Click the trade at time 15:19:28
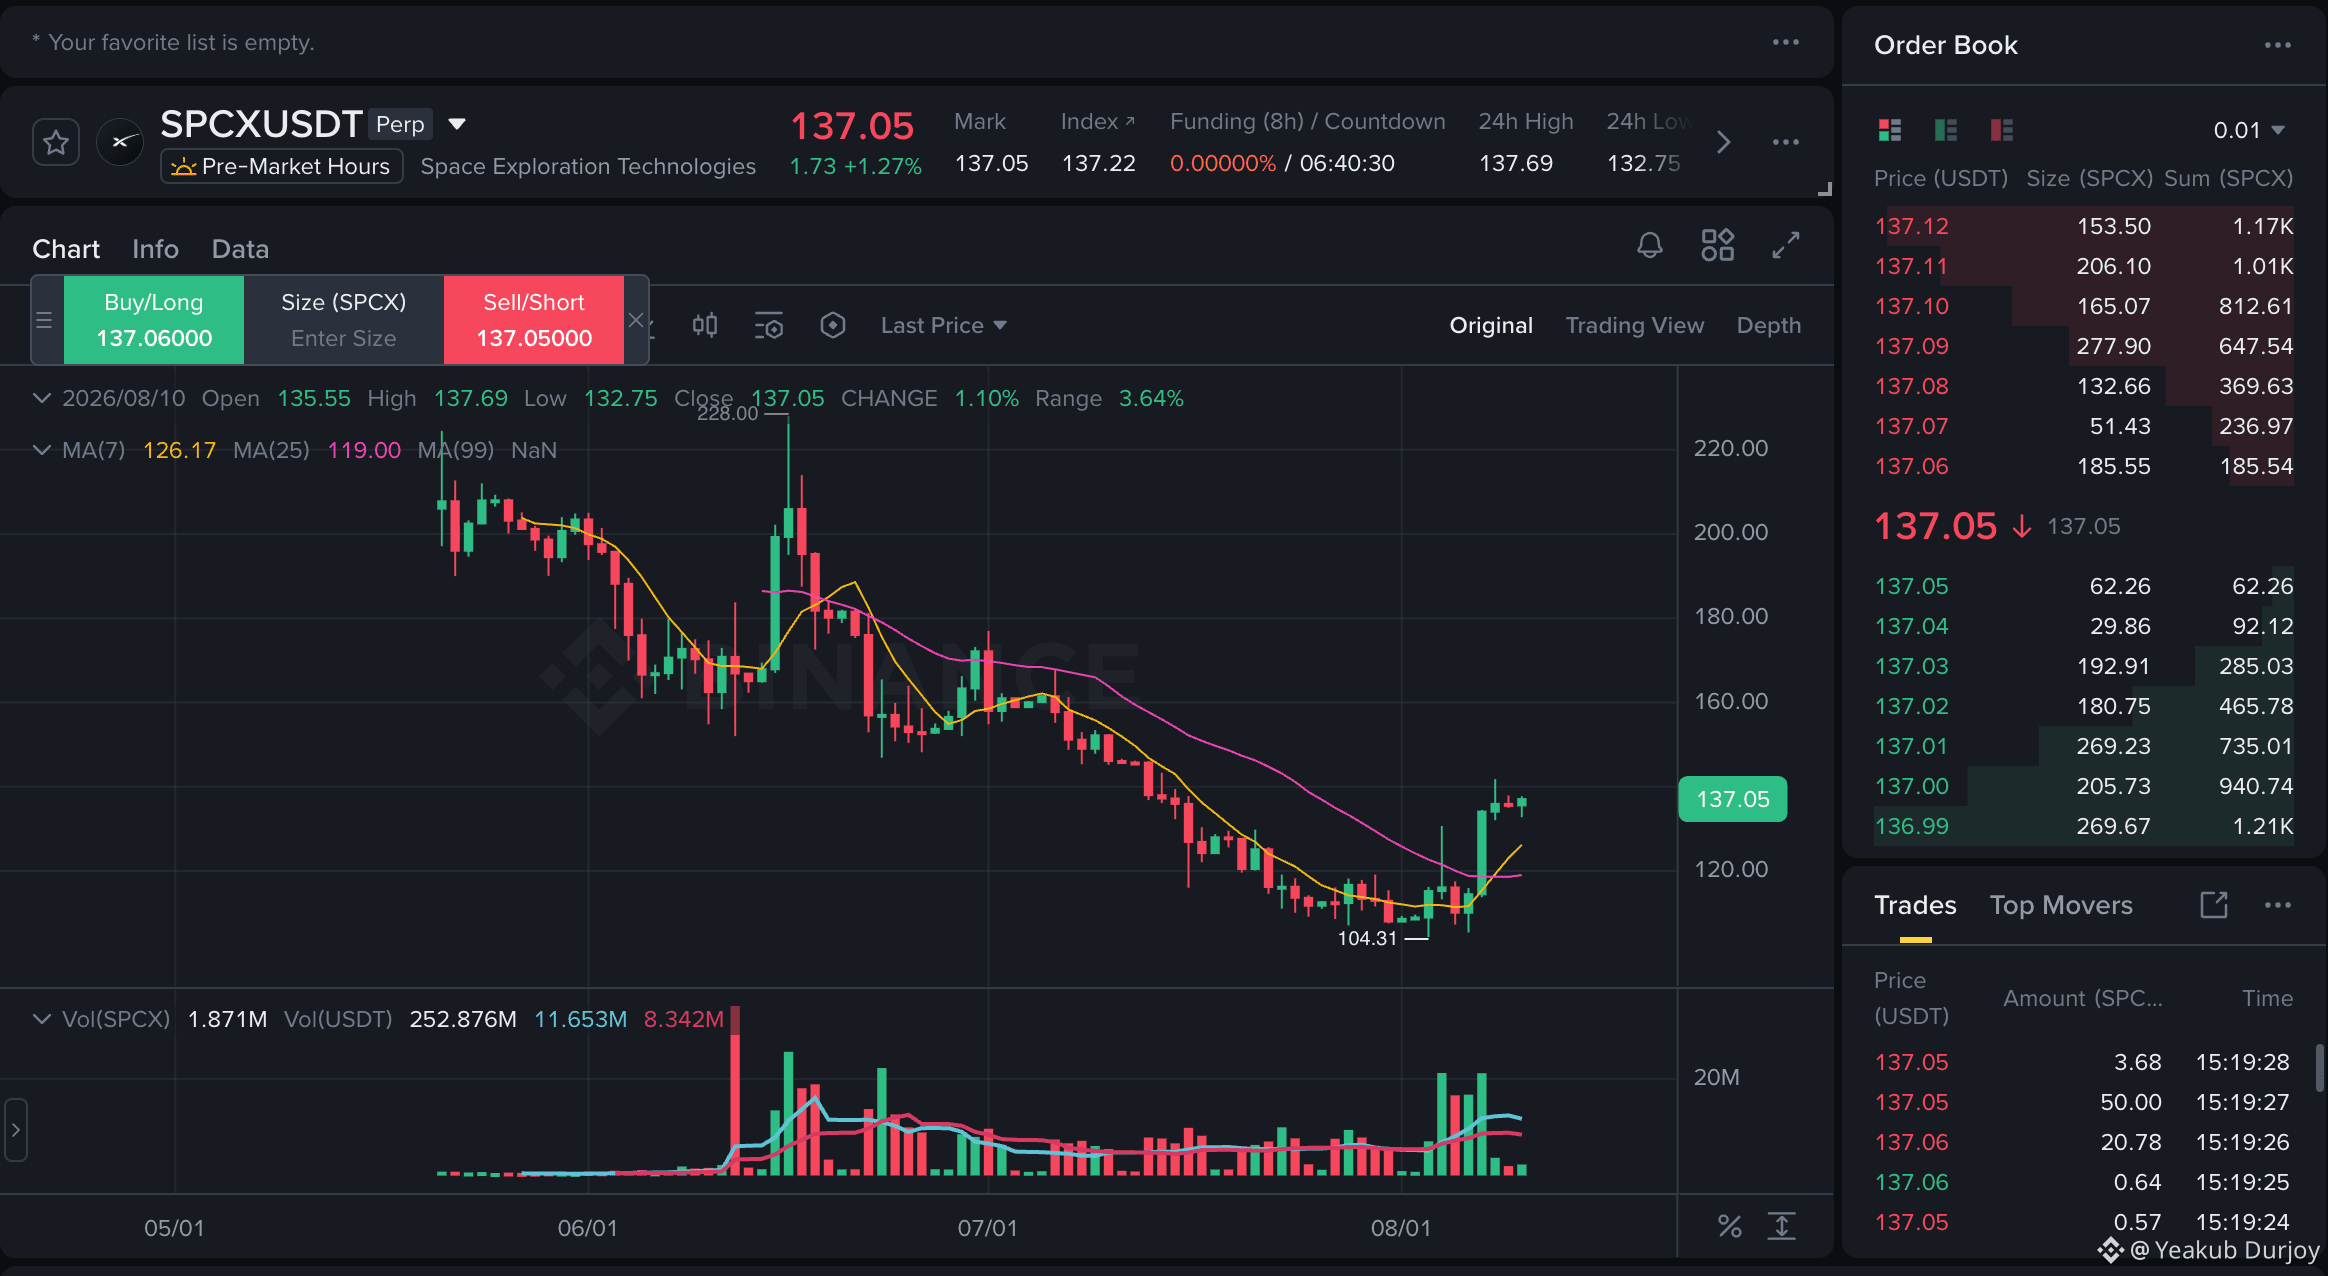This screenshot has width=2328, height=1276. (2084, 1062)
